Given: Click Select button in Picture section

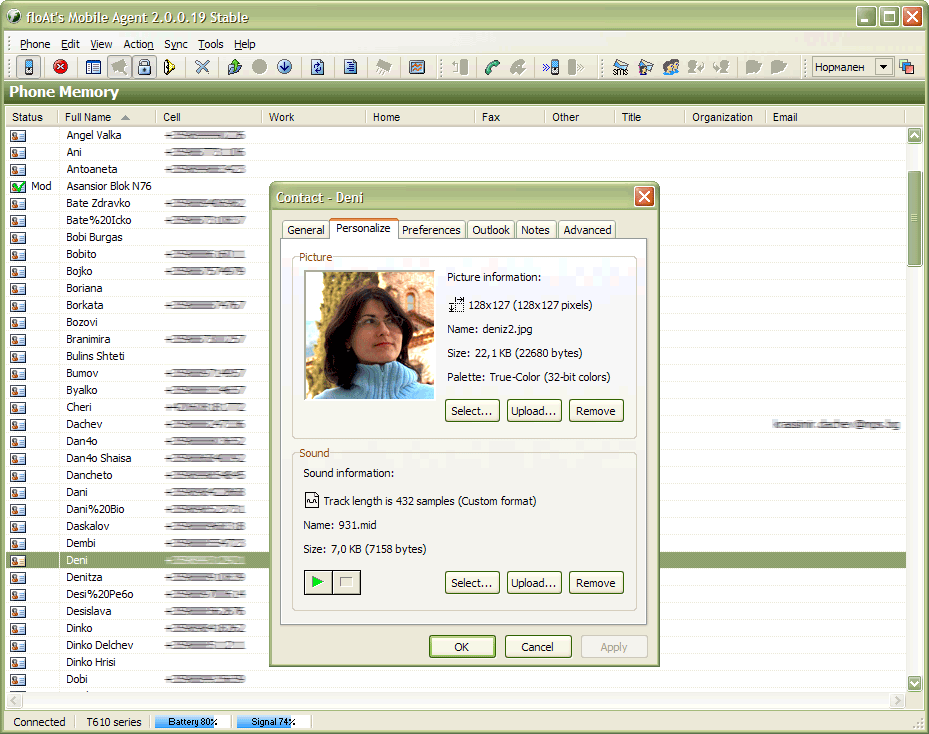Looking at the screenshot, I should pos(471,411).
